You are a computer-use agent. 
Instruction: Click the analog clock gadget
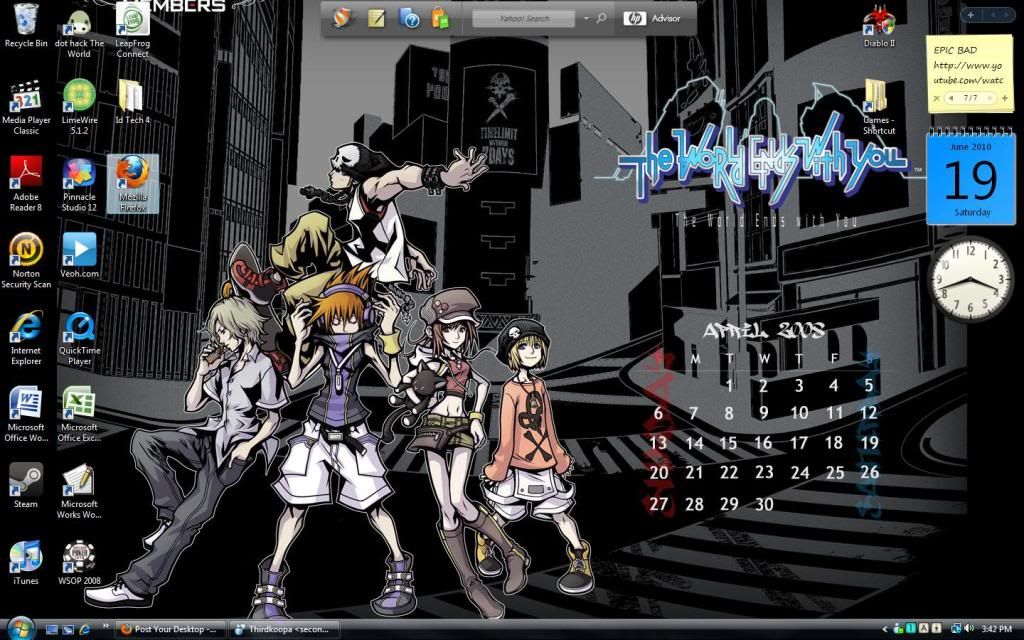point(970,278)
